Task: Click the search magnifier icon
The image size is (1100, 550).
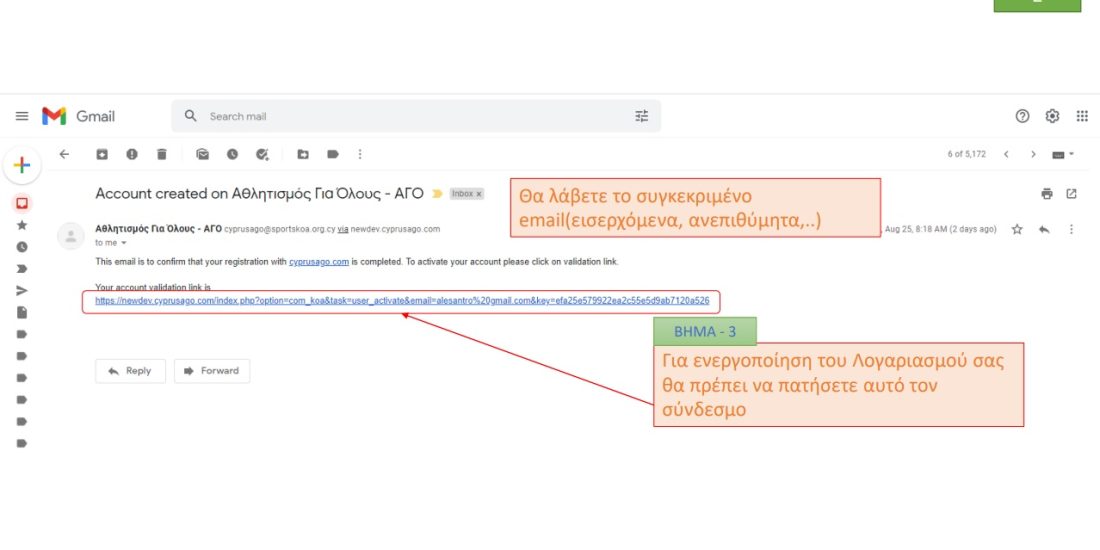Action: point(190,116)
